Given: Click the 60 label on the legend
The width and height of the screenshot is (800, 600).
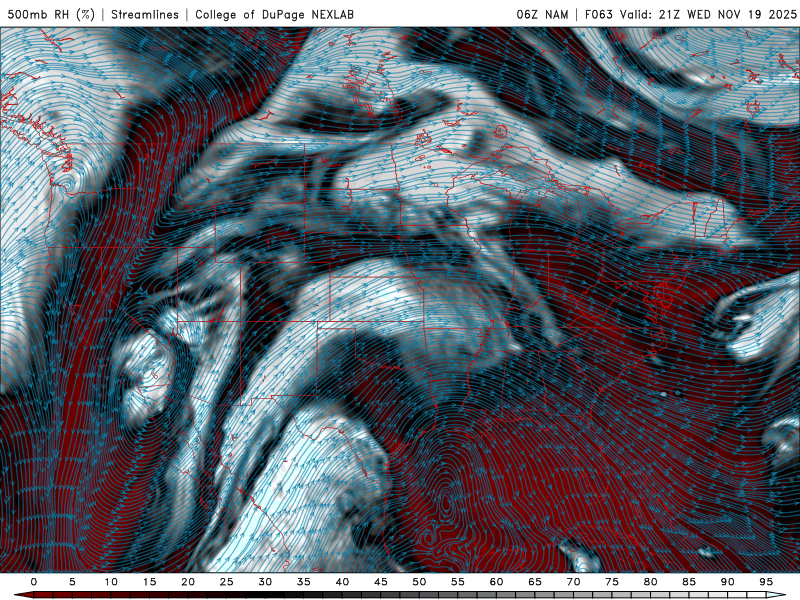Looking at the screenshot, I should [x=496, y=582].
